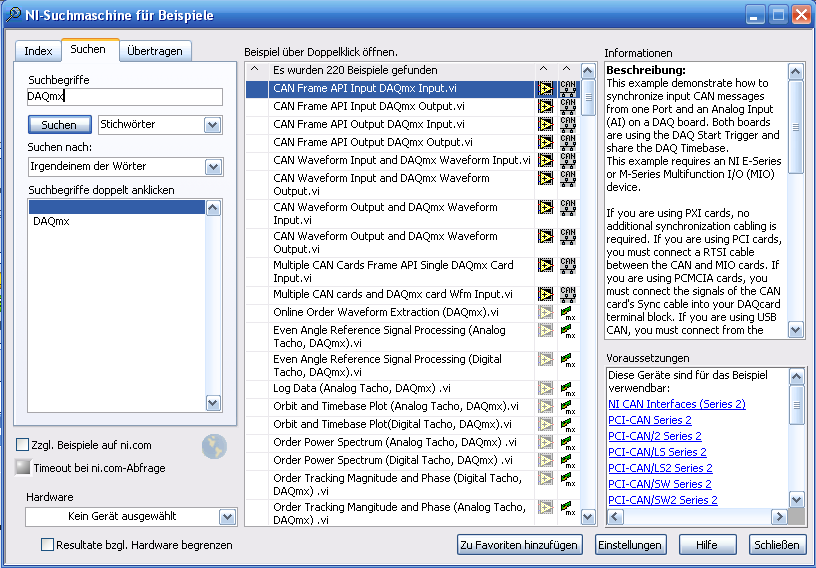Open the PCI-CAN/2 Series 2 link

click(x=655, y=436)
